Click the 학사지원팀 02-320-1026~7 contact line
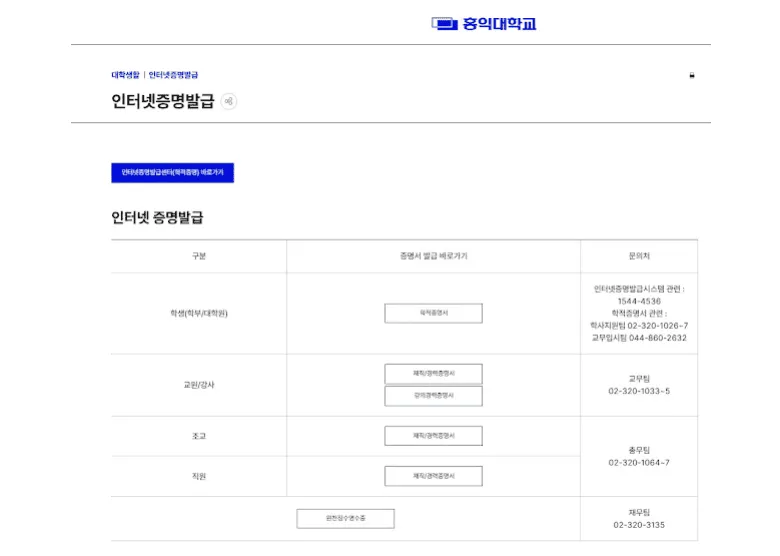The width and height of the screenshot is (780, 556). pyautogui.click(x=639, y=326)
